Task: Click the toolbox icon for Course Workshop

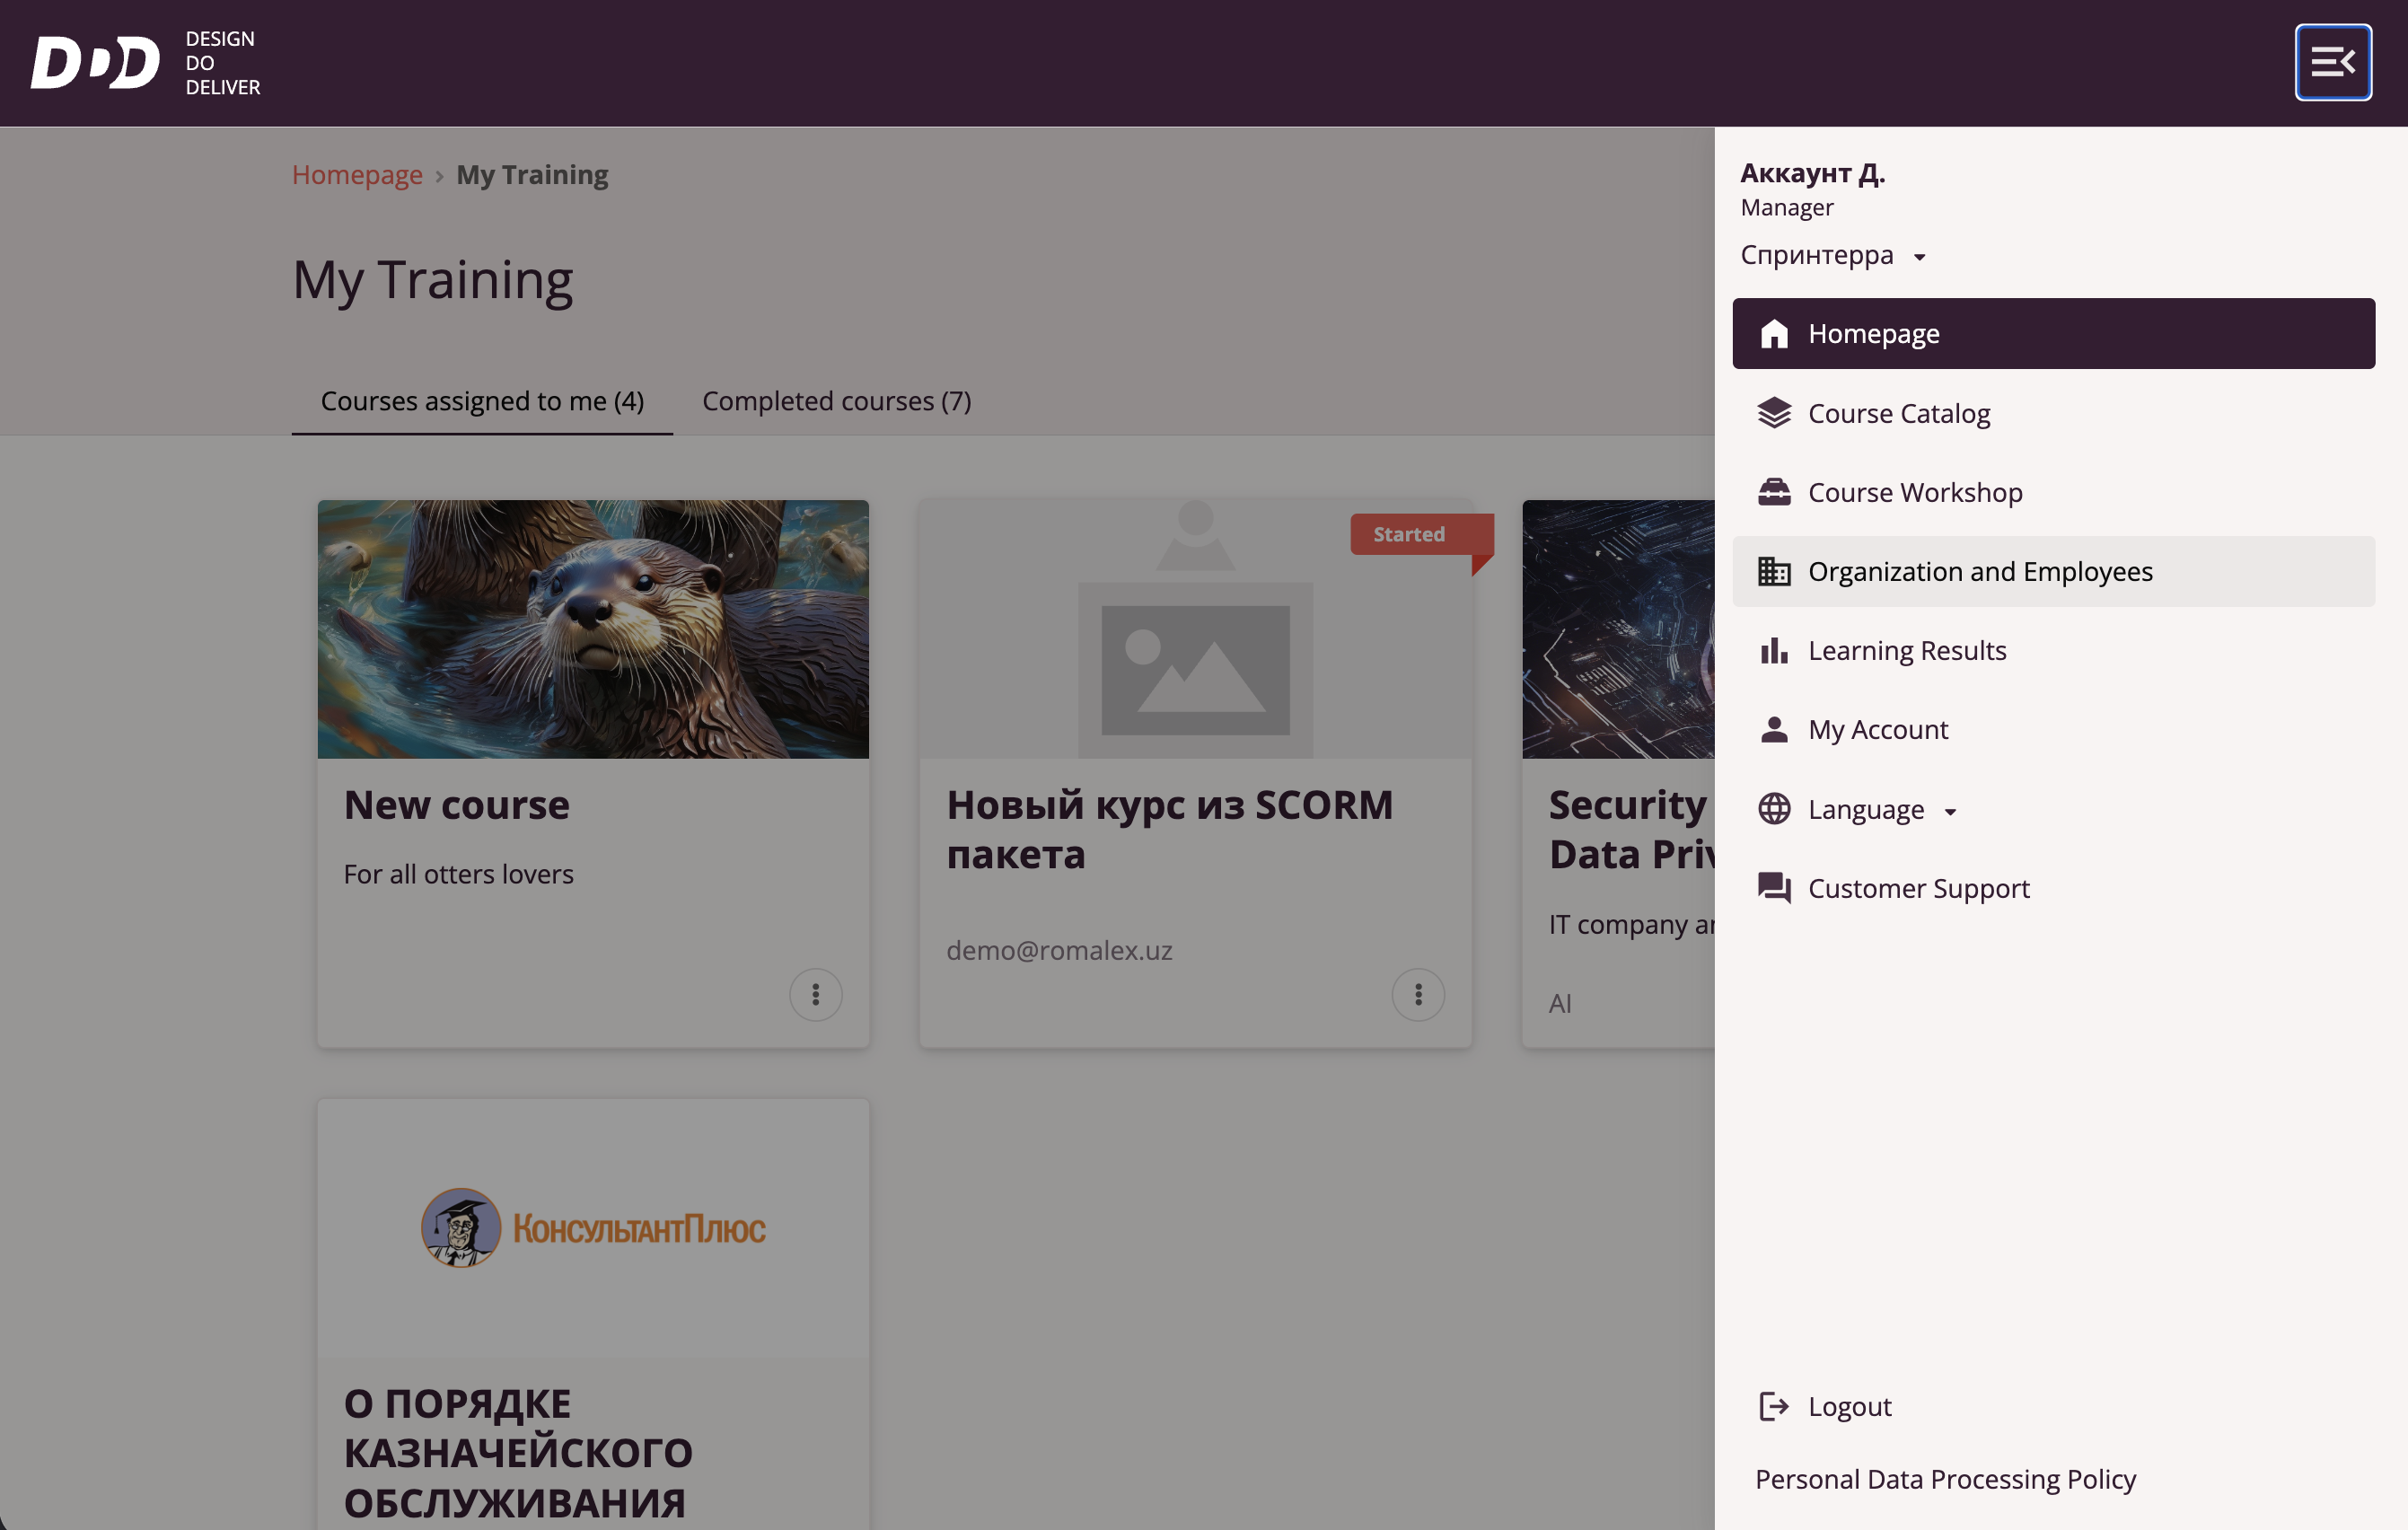Action: tap(1773, 492)
